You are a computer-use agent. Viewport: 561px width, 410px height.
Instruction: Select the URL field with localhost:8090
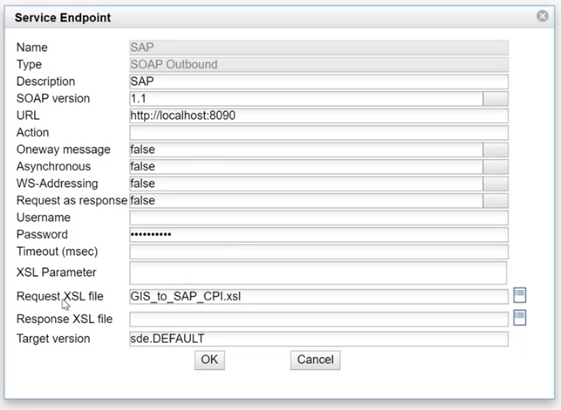(319, 116)
